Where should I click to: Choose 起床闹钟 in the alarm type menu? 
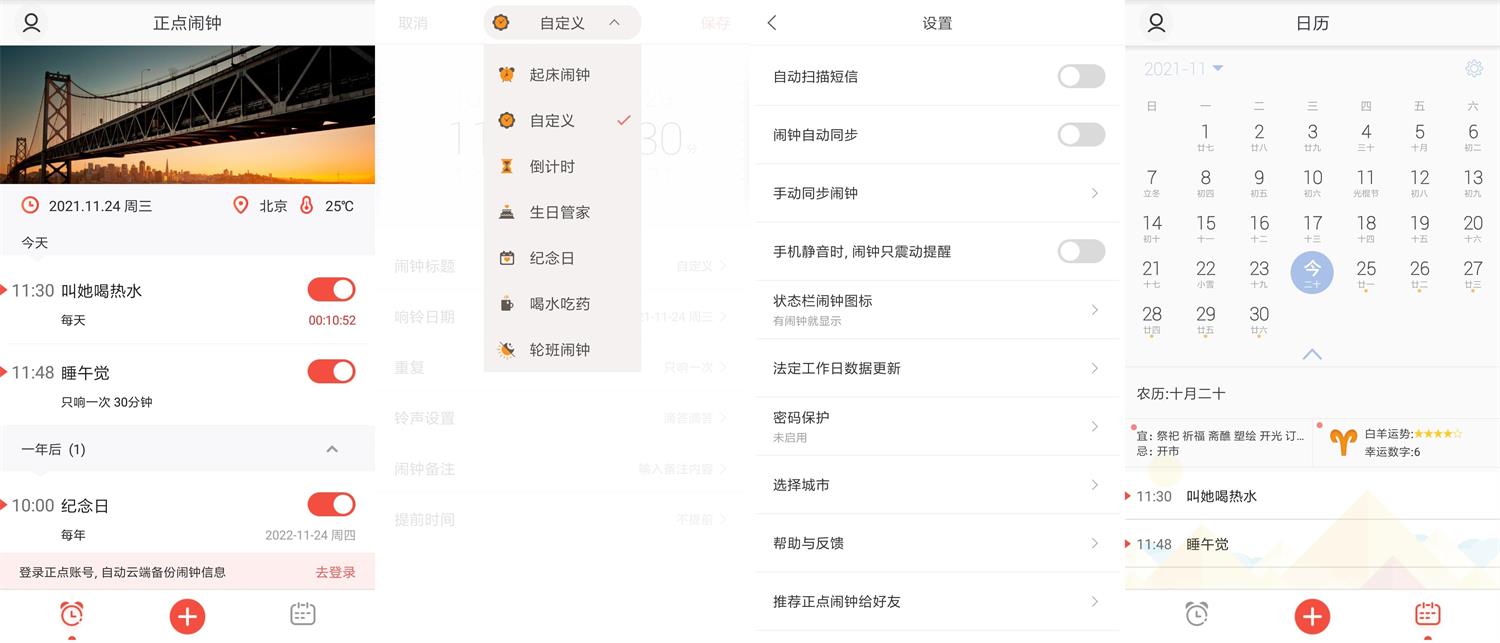tap(560, 74)
